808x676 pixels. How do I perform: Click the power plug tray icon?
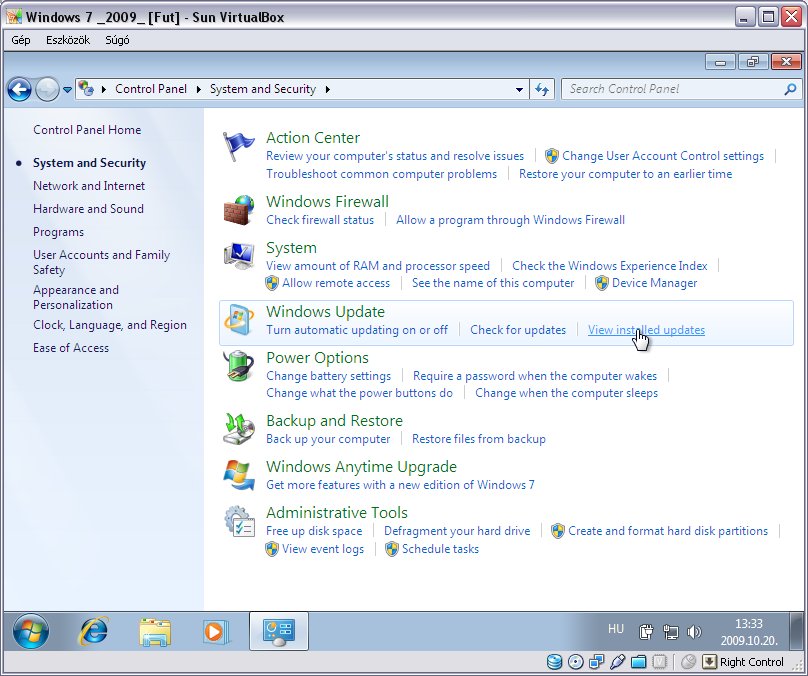pyautogui.click(x=646, y=632)
